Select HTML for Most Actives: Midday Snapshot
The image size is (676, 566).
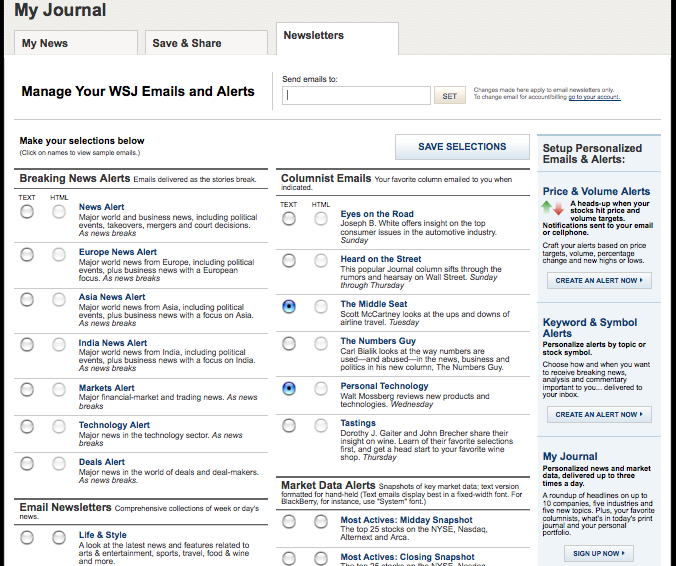(x=321, y=522)
